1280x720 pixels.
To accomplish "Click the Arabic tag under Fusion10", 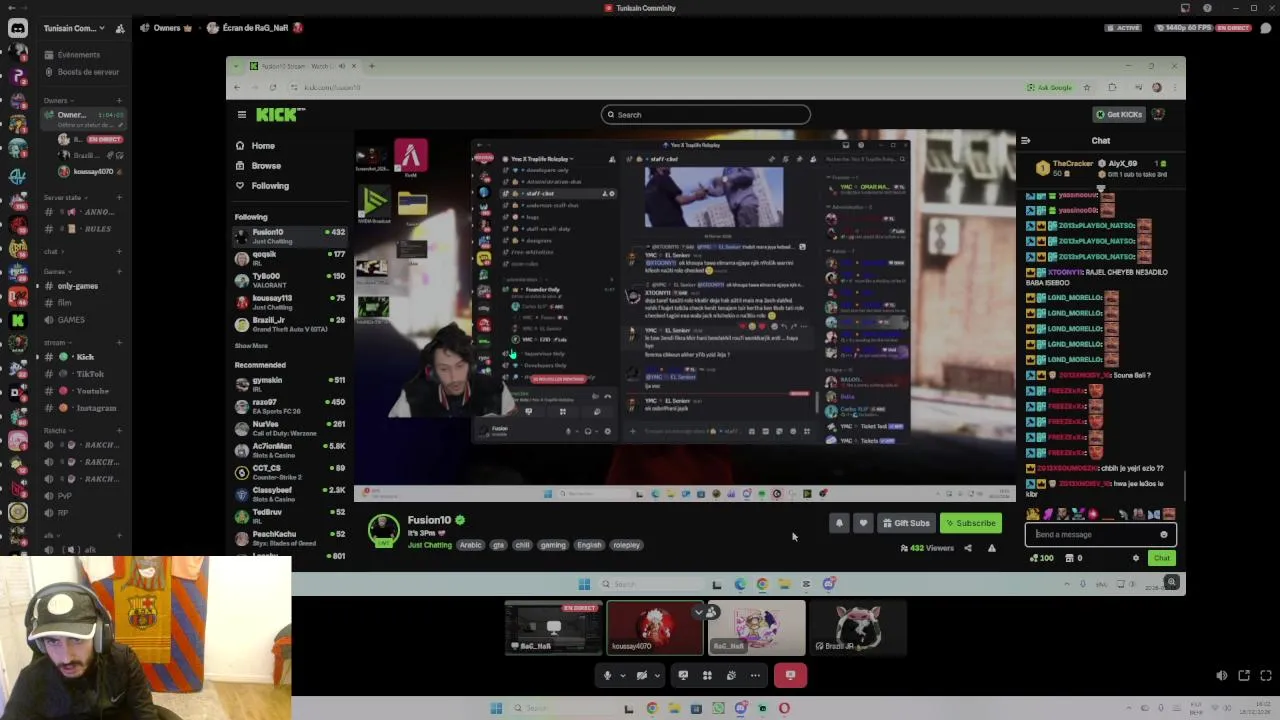I will click(470, 545).
